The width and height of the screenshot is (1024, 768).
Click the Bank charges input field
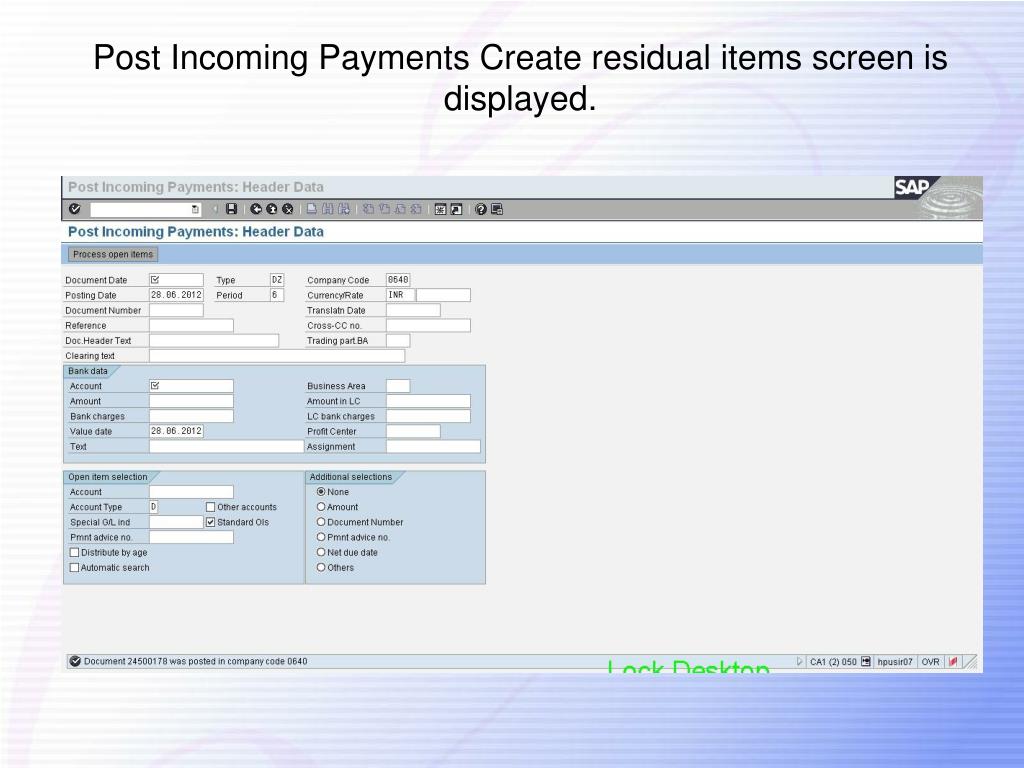click(191, 416)
